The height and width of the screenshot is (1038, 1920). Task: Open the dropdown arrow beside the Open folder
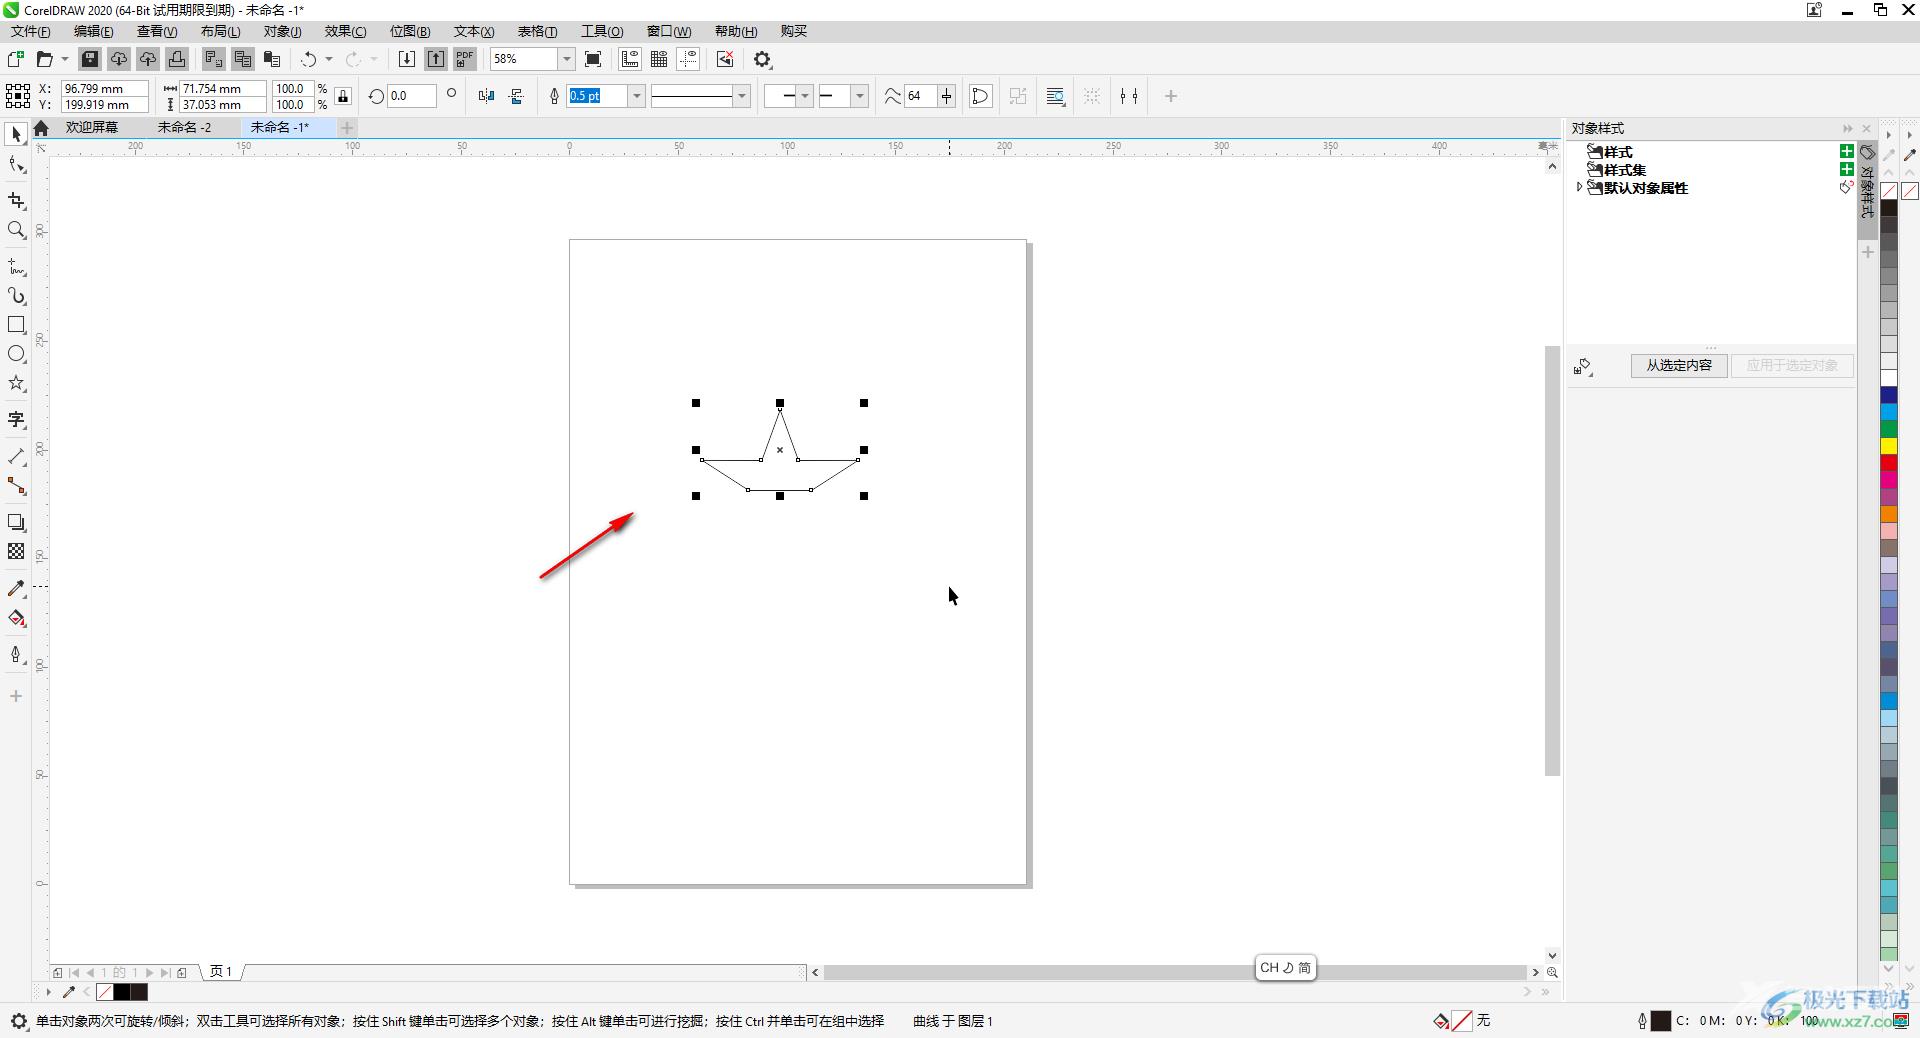64,59
